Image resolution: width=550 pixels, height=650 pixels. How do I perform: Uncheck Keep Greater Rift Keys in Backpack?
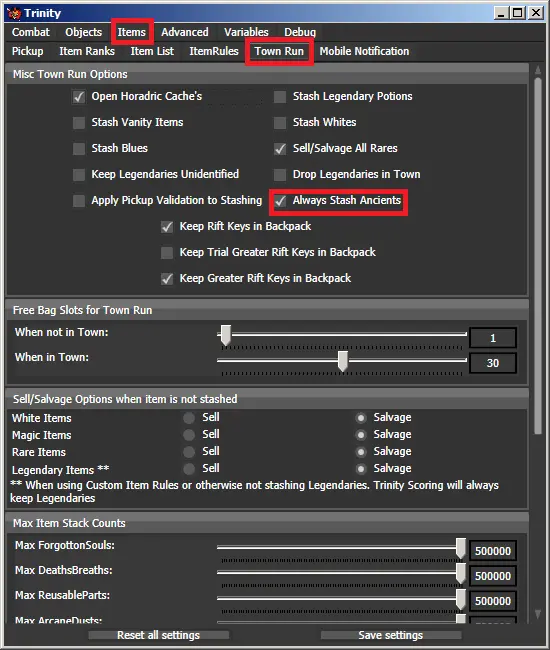click(167, 279)
